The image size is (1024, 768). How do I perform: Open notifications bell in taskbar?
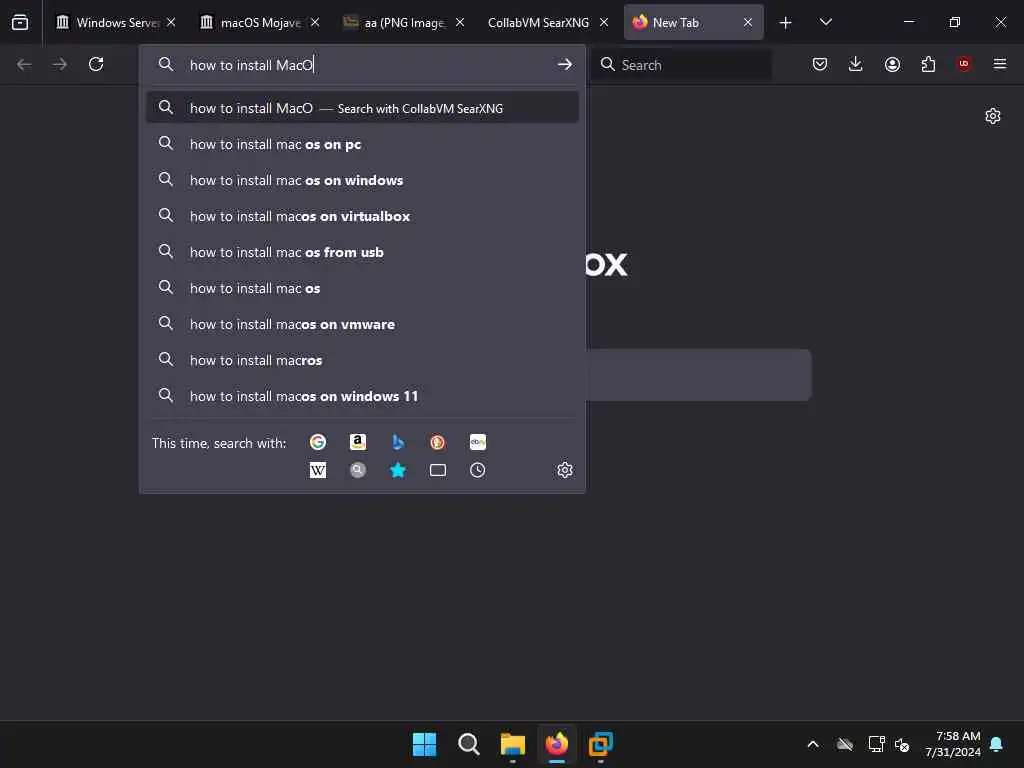[997, 744]
